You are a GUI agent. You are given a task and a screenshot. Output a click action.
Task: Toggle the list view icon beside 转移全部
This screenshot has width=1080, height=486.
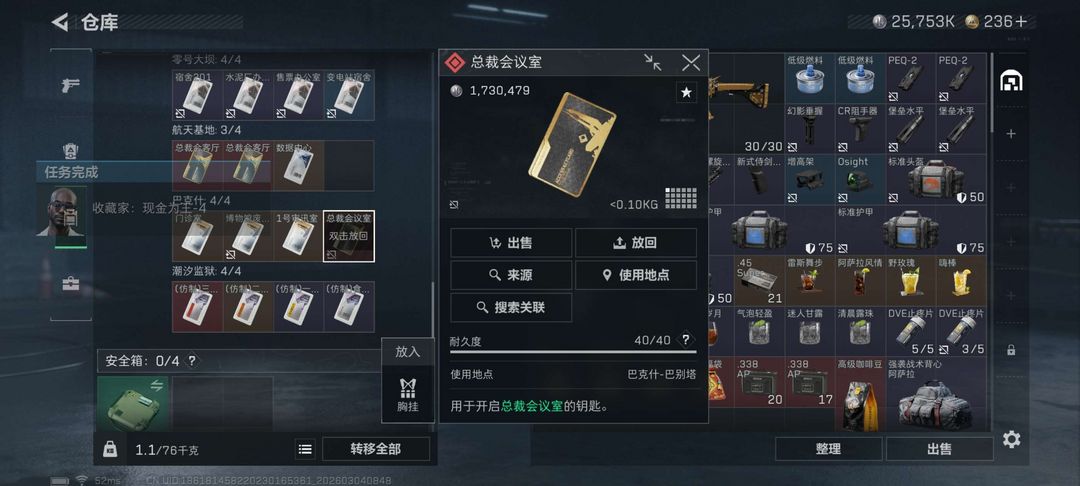pos(305,450)
